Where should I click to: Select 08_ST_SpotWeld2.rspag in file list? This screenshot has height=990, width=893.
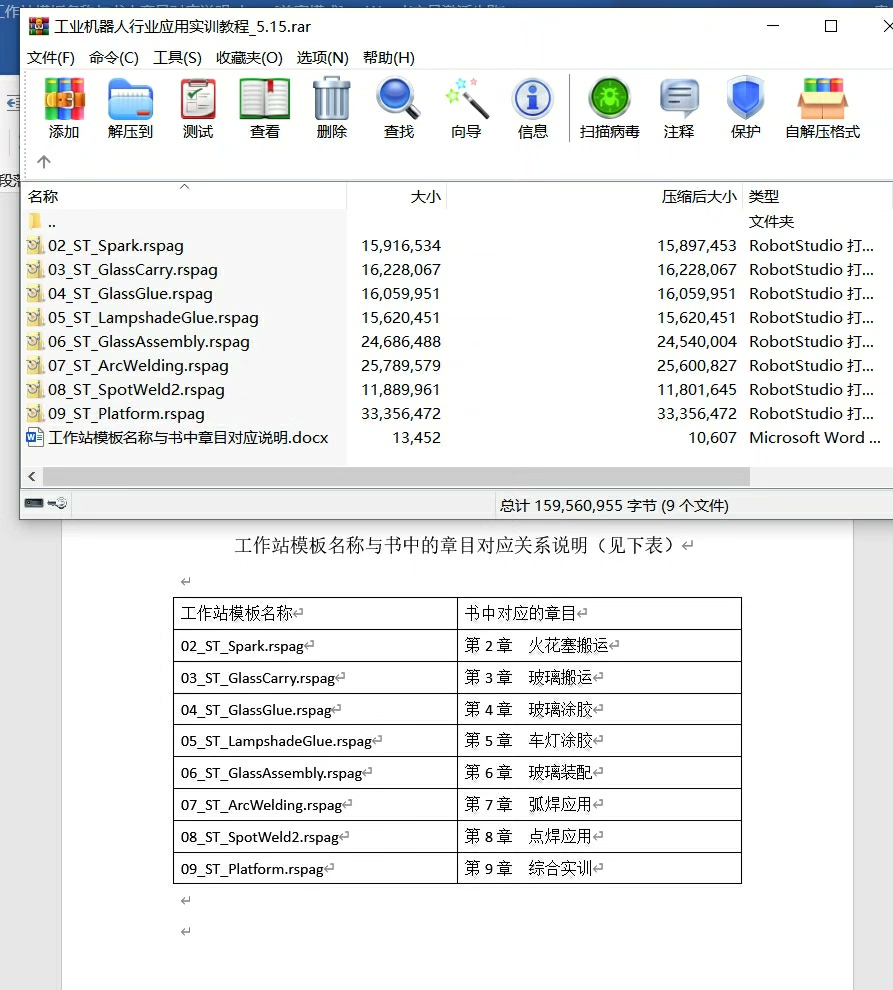[136, 390]
